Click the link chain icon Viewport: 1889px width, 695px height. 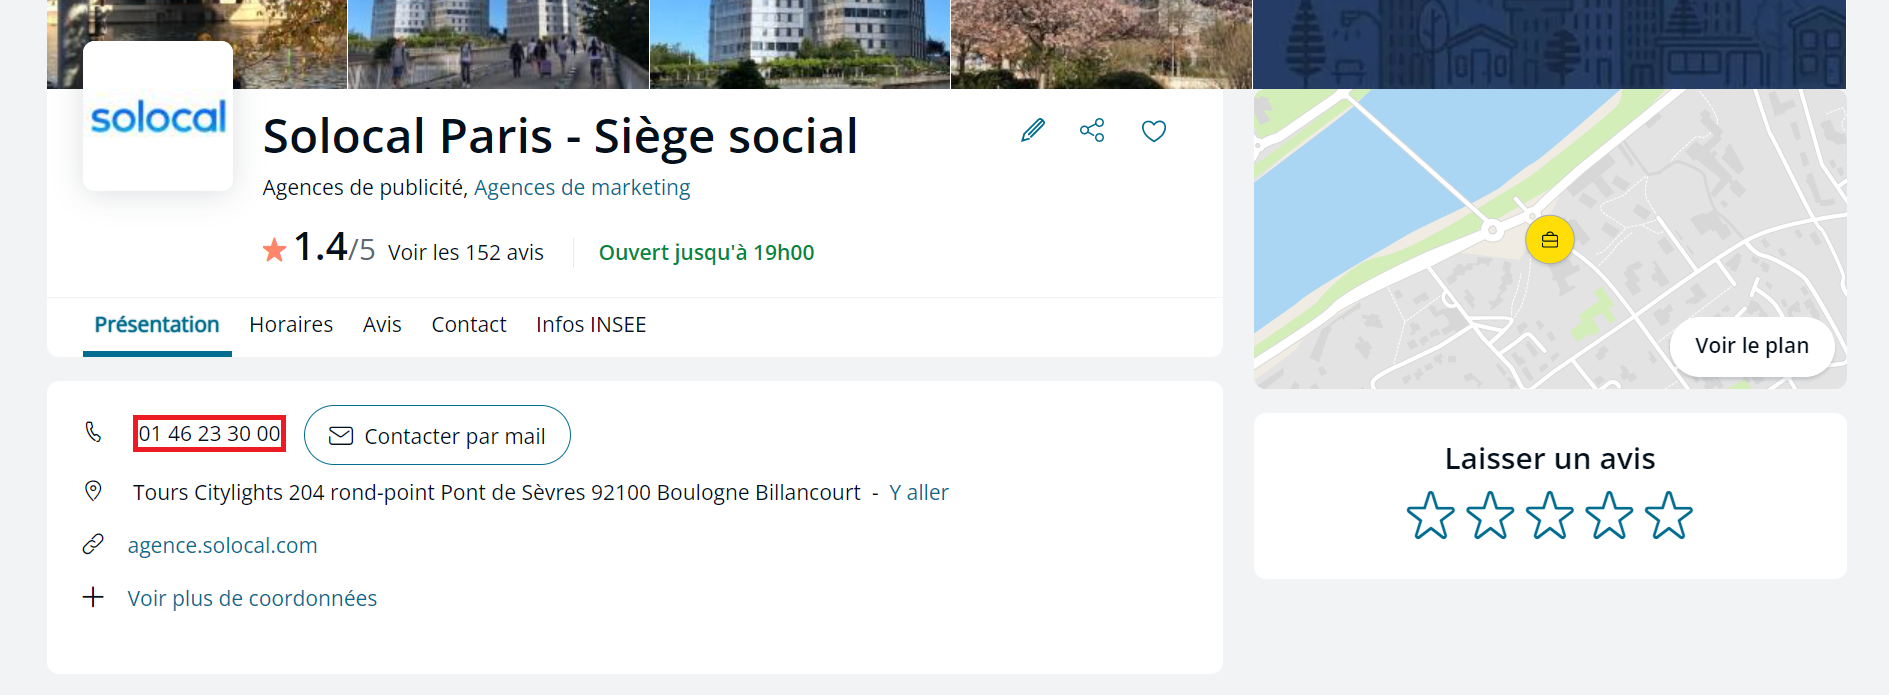coord(93,544)
